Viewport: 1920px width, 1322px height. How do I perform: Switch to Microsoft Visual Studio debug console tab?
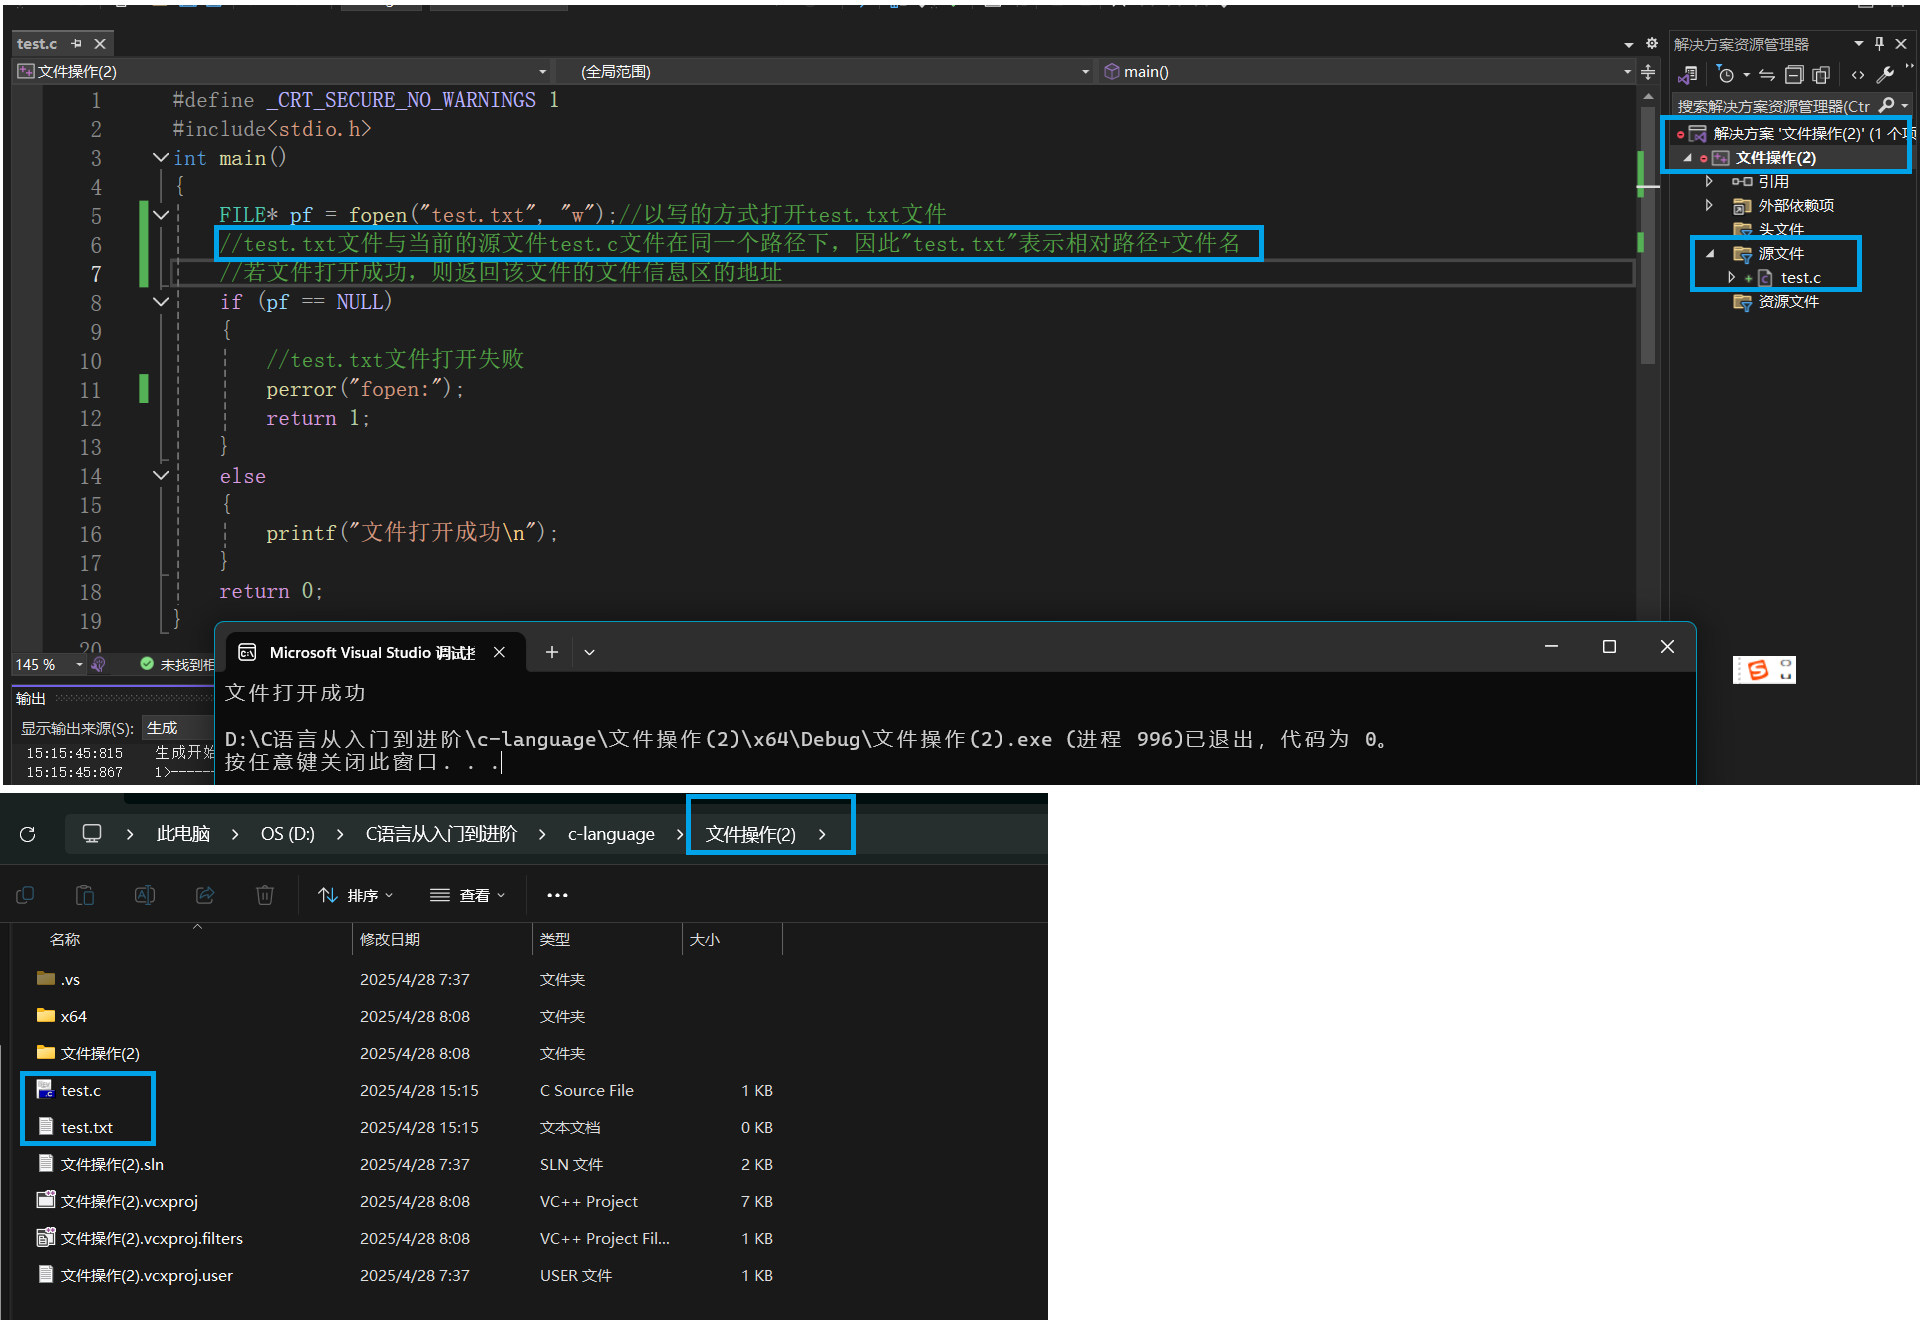(x=370, y=652)
